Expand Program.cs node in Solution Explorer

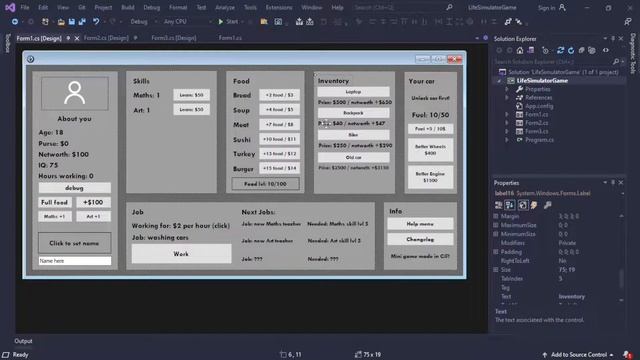pyautogui.click(x=507, y=140)
